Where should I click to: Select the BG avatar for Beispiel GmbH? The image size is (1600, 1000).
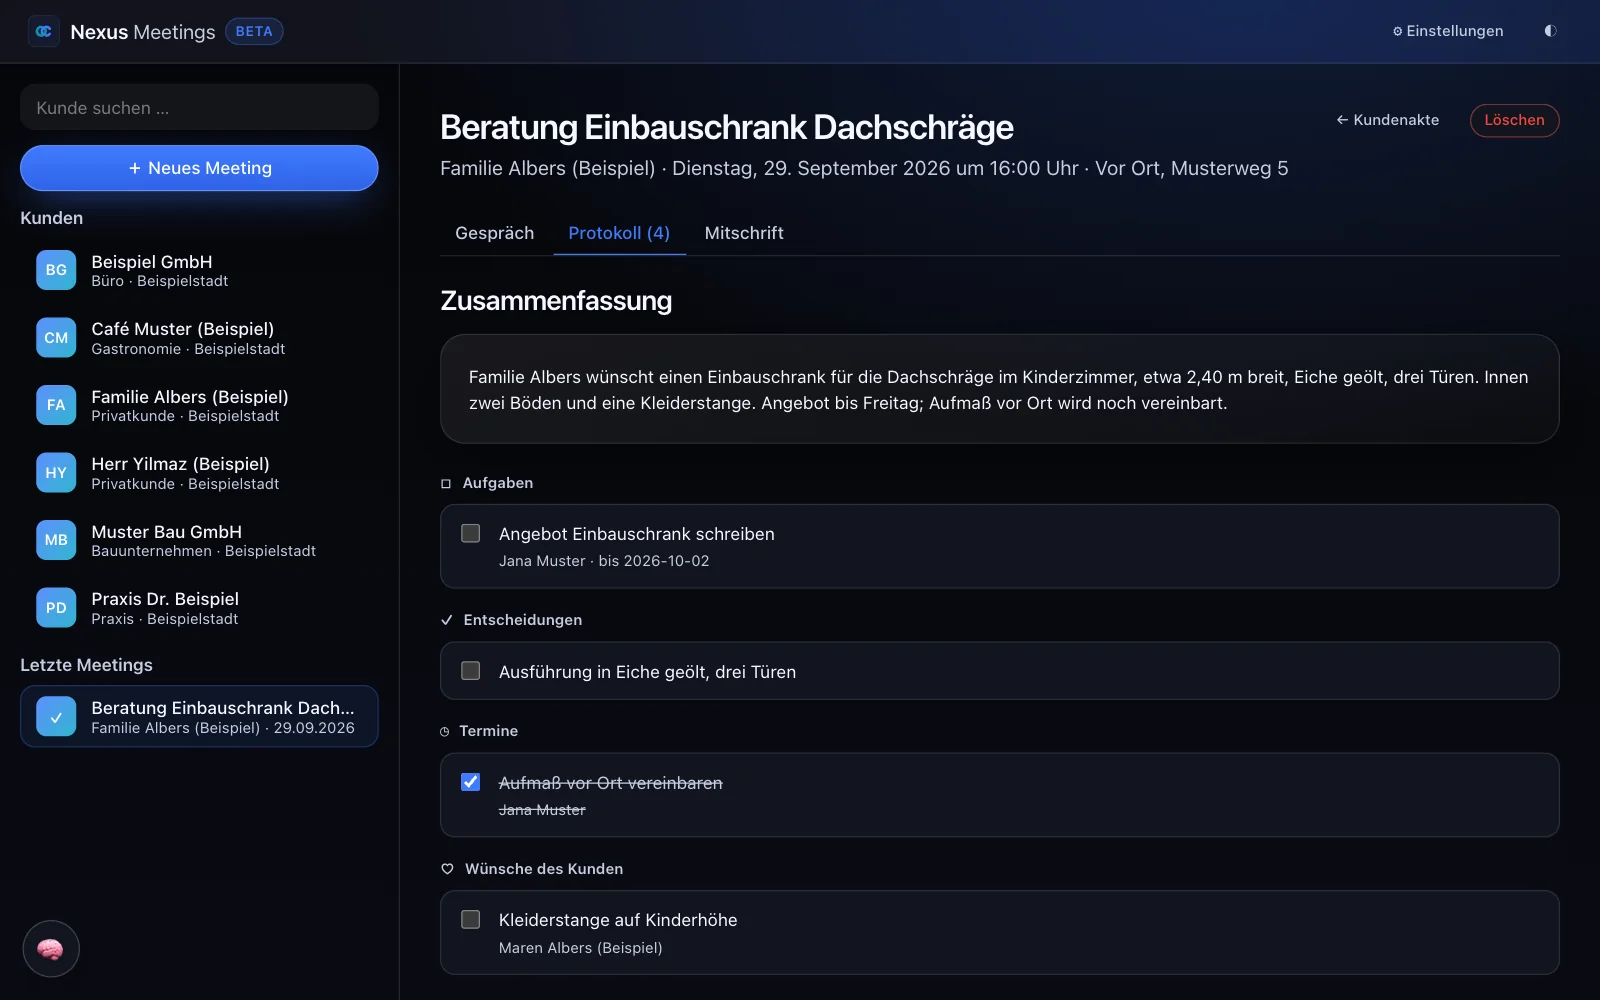[x=56, y=270]
